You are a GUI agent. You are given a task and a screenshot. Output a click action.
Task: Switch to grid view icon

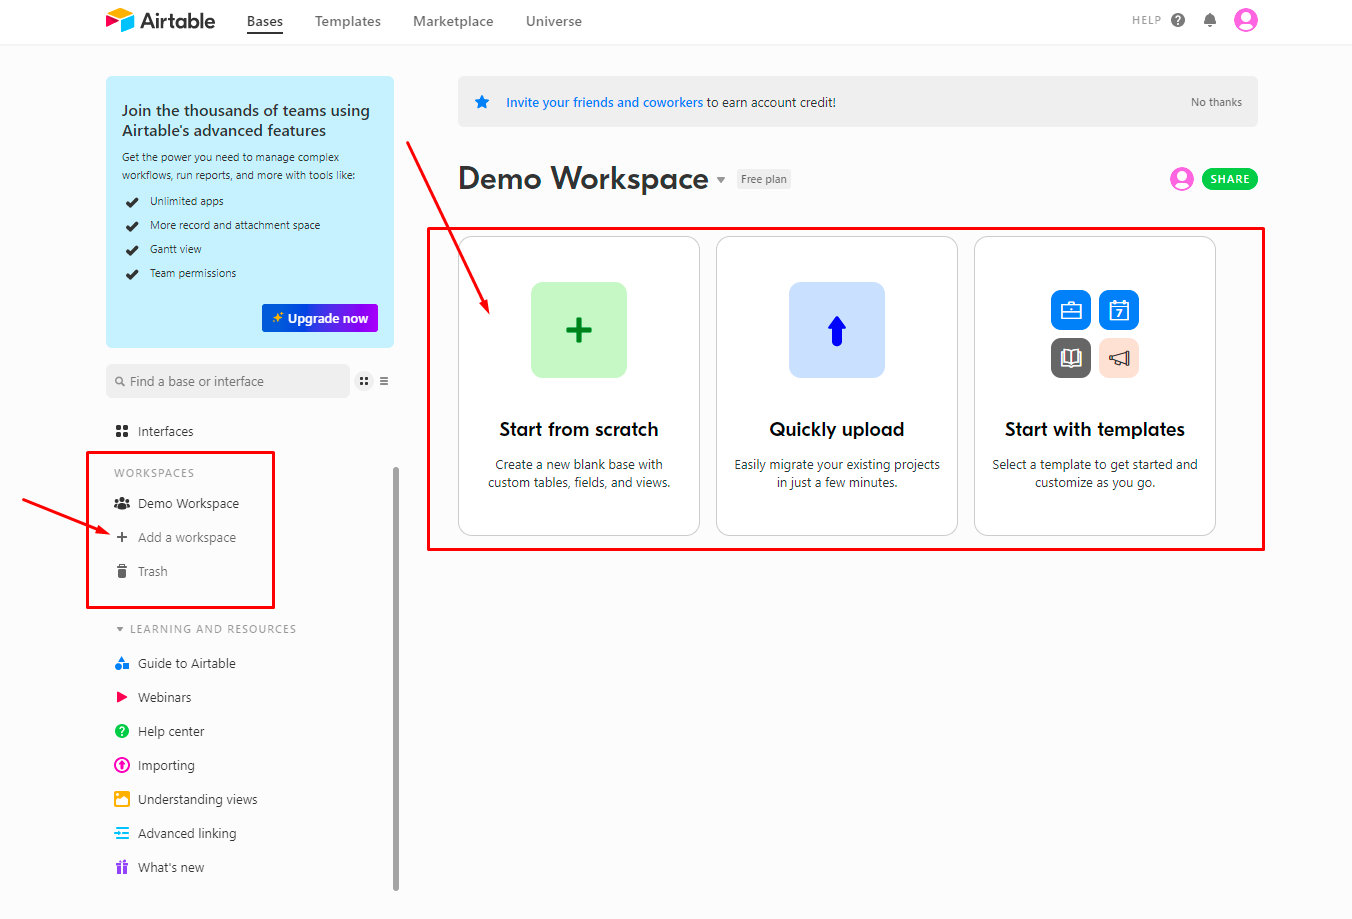(x=364, y=381)
